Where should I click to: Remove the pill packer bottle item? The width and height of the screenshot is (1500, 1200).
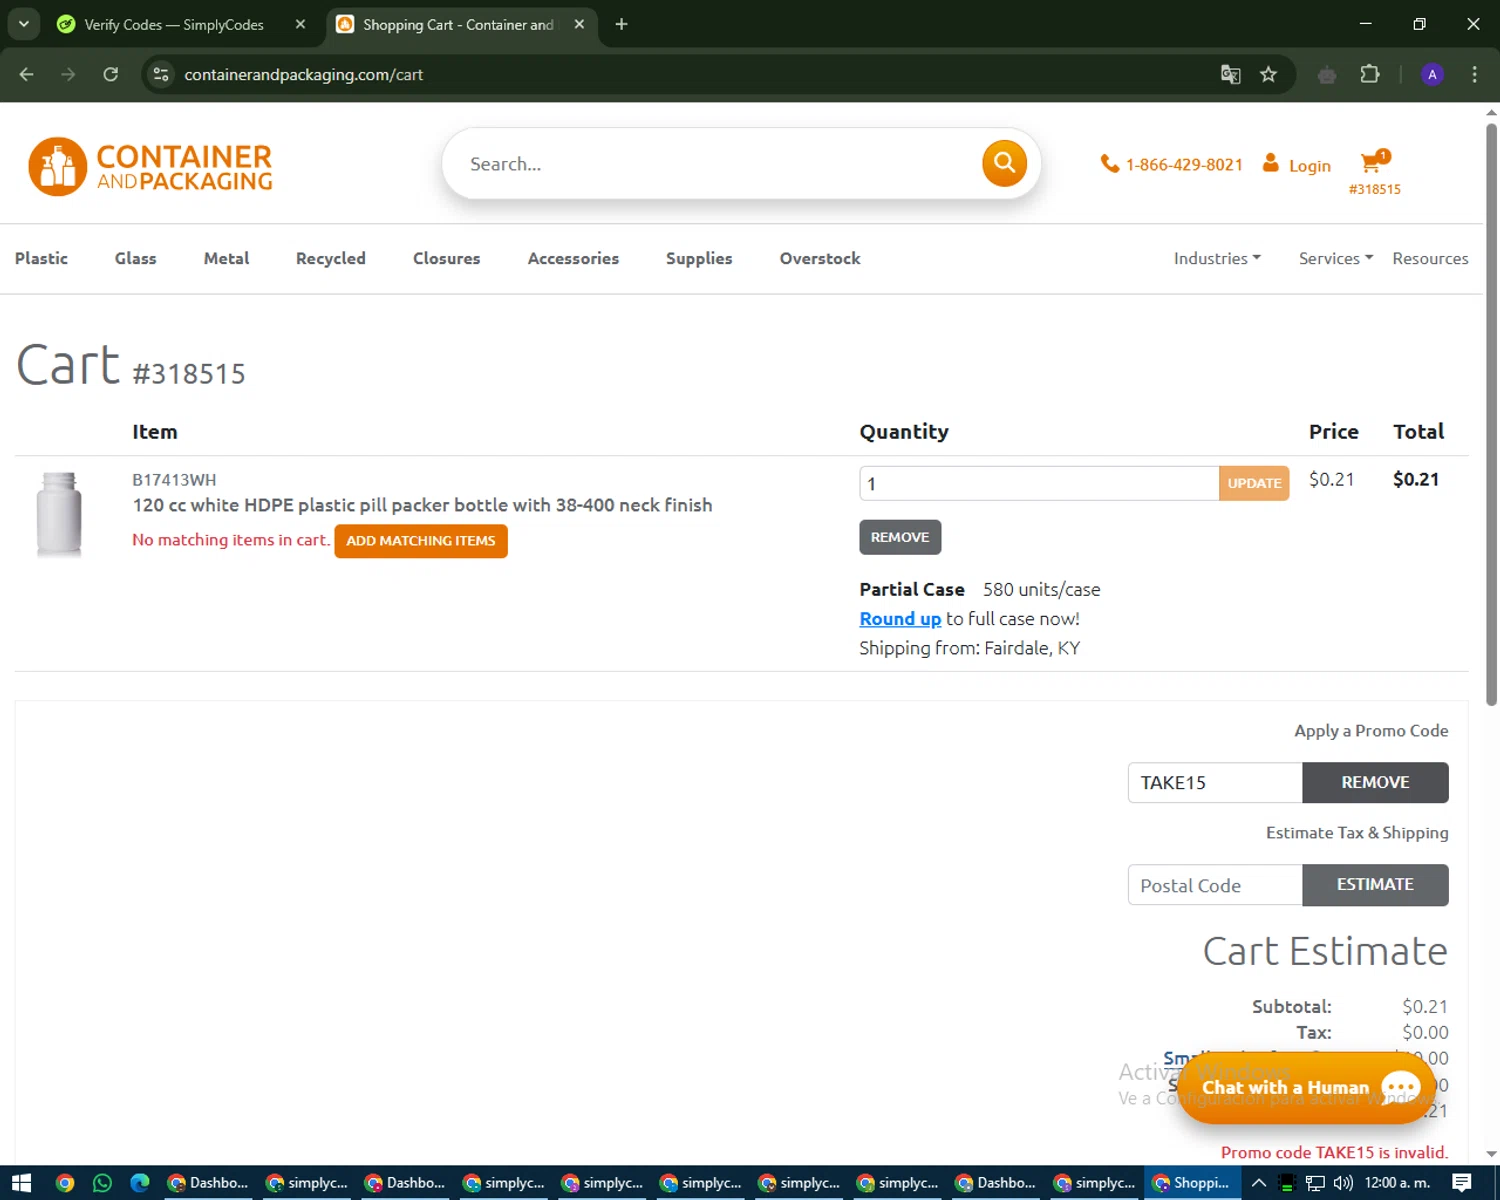pos(900,537)
